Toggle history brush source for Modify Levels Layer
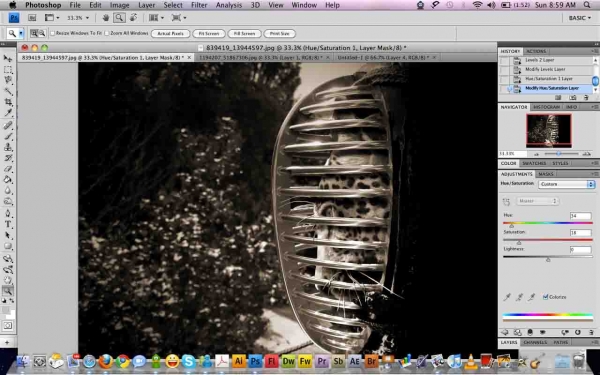Image resolution: width=600 pixels, height=375 pixels. tap(505, 70)
